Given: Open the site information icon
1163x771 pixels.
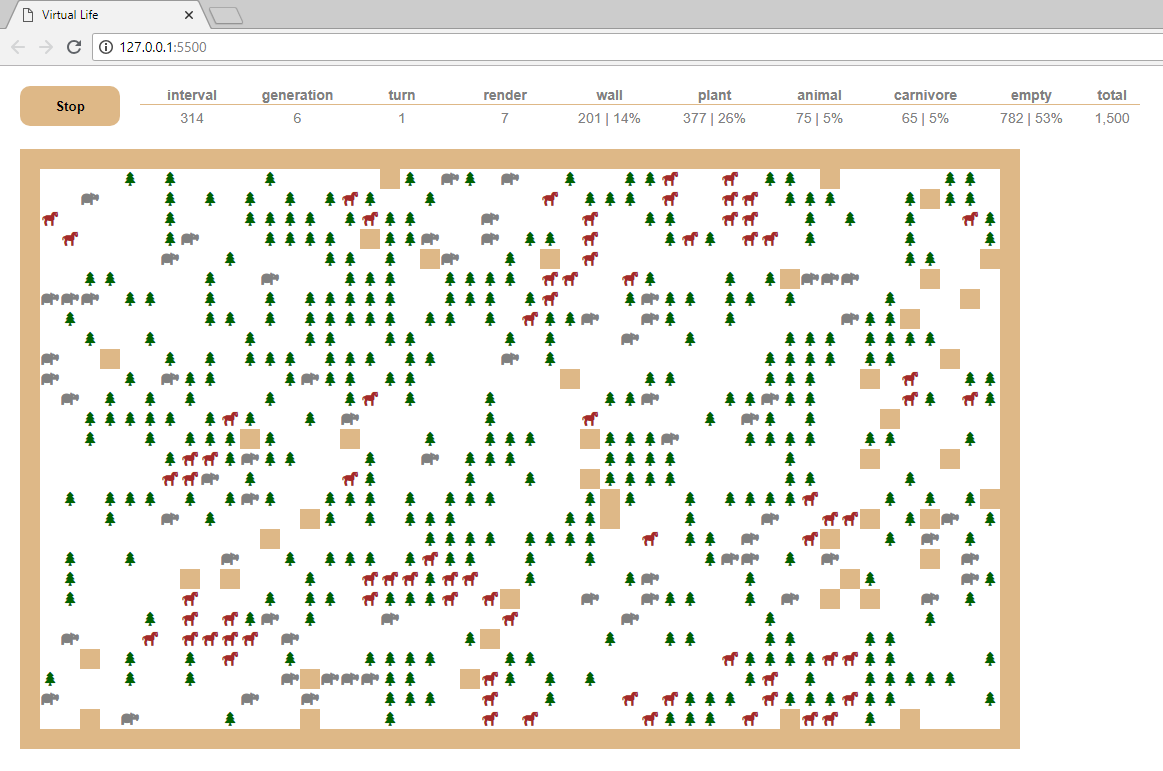Looking at the screenshot, I should [x=107, y=47].
